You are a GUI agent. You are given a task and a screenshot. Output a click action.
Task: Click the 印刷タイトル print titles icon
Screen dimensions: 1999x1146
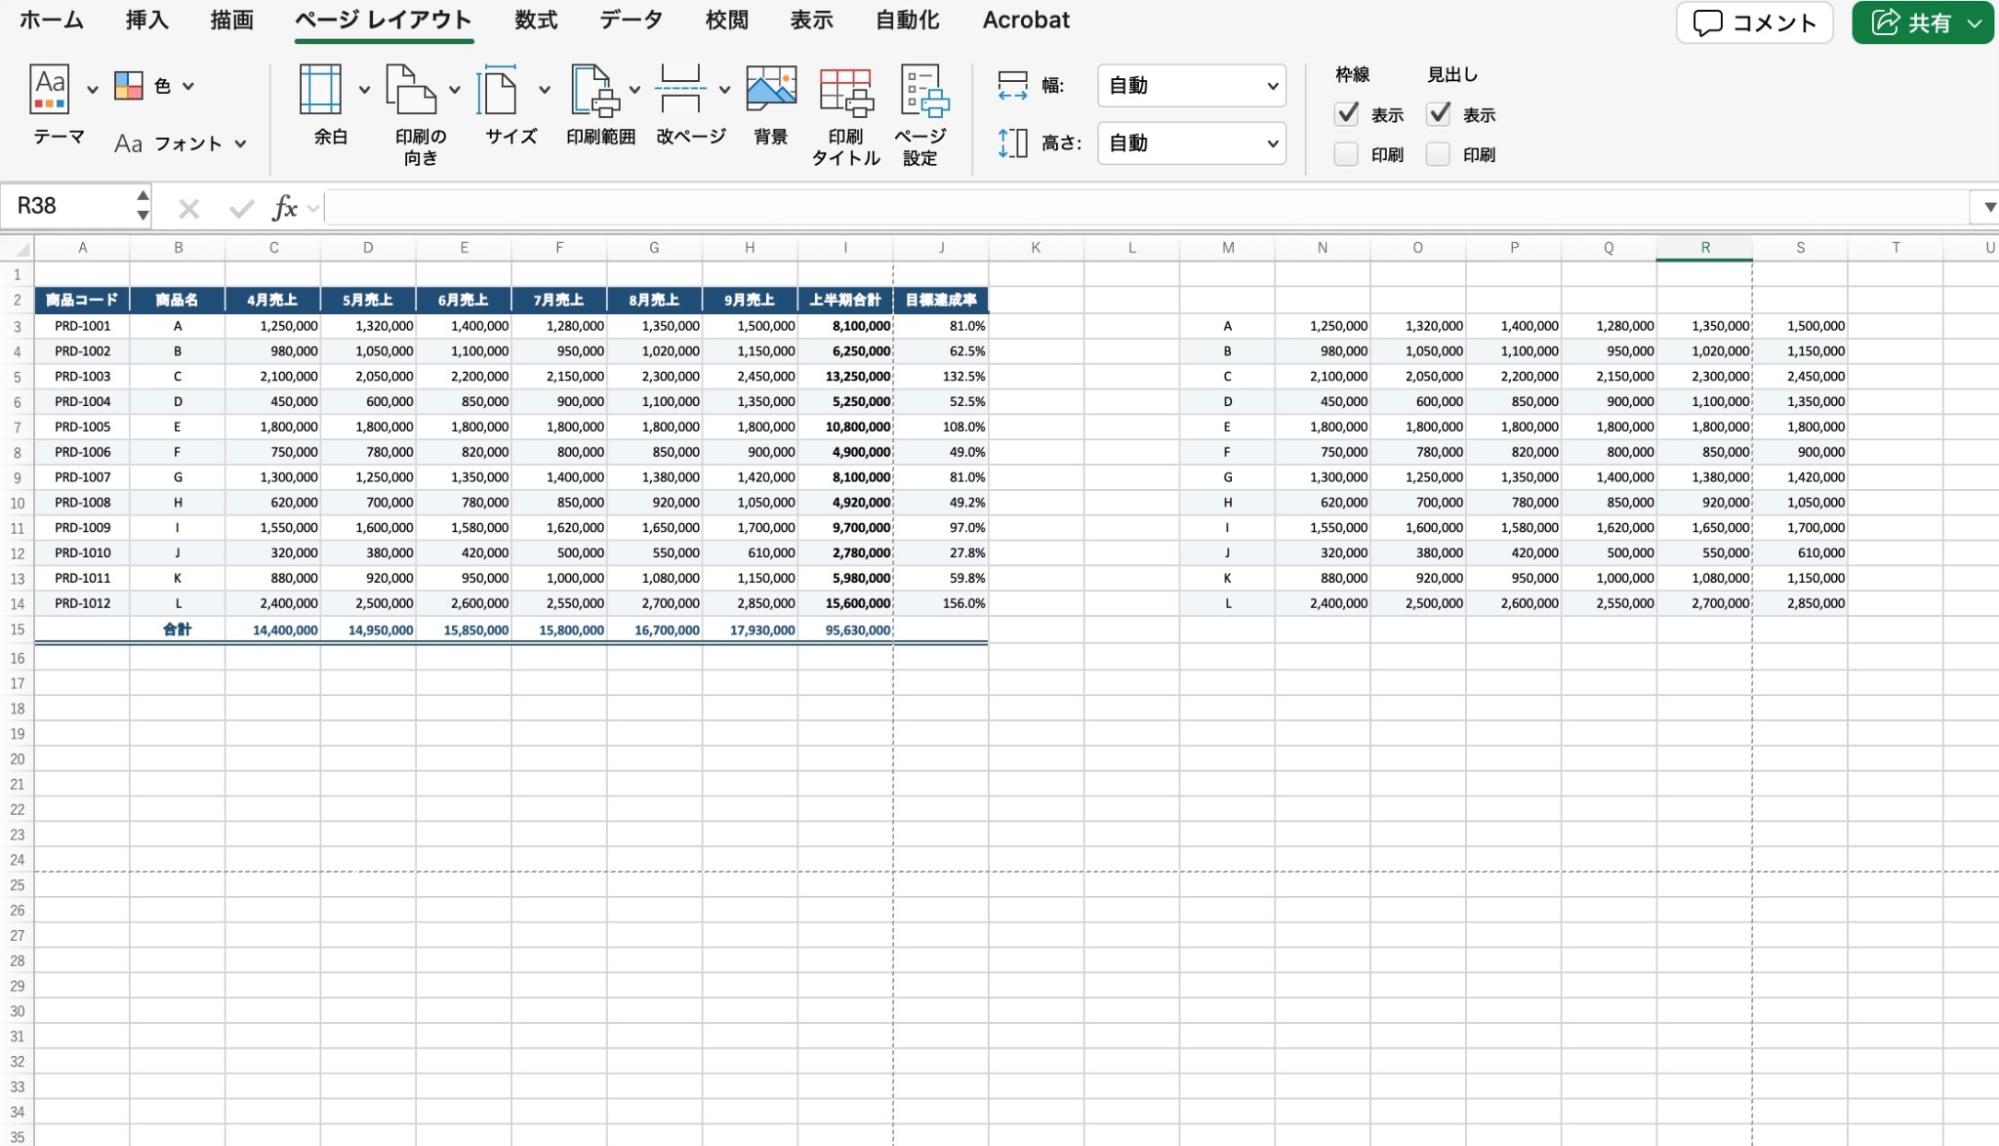click(x=846, y=91)
